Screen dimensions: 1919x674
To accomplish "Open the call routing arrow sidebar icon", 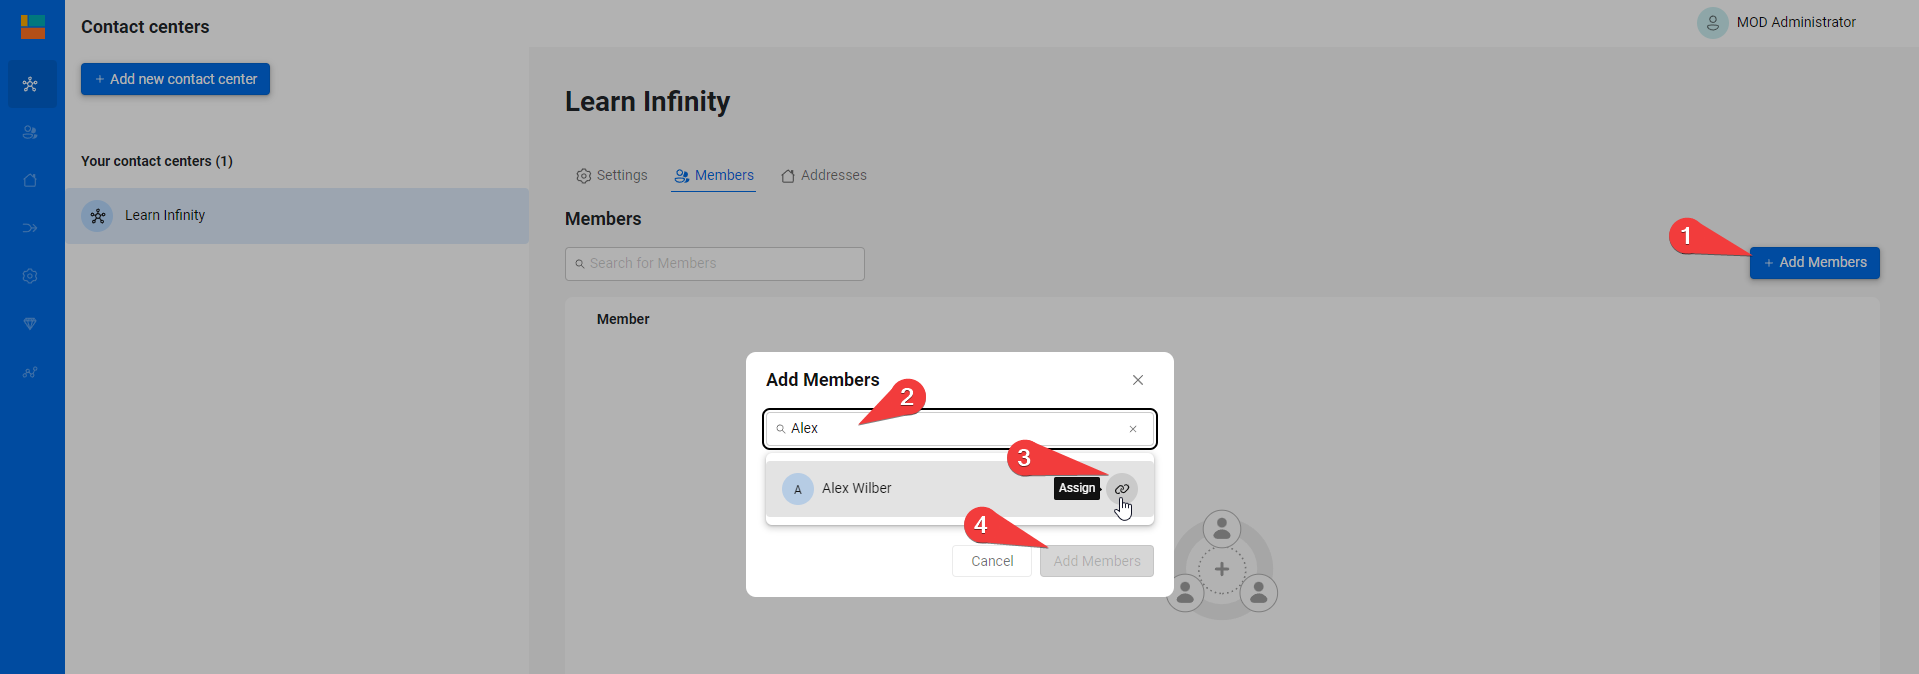I will tap(30, 228).
